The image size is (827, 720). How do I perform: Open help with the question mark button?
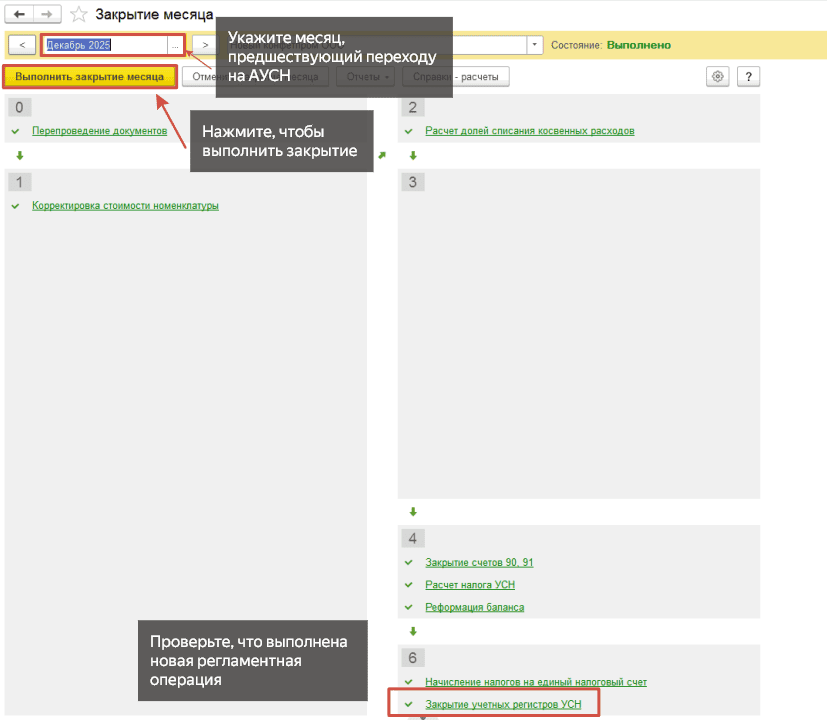pos(748,76)
